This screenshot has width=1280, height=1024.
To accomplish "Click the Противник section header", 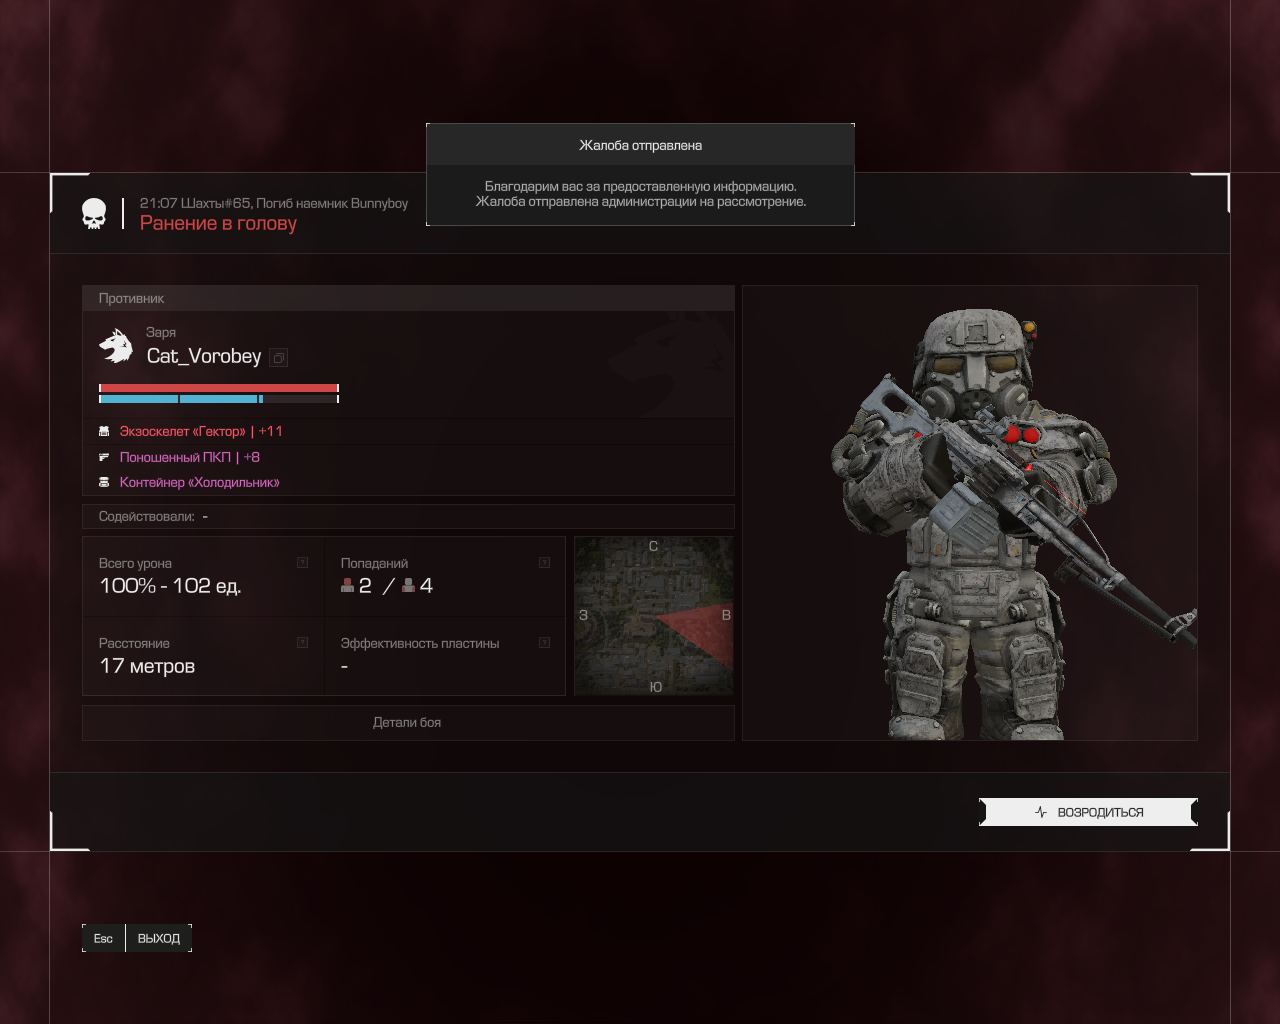I will (x=408, y=298).
